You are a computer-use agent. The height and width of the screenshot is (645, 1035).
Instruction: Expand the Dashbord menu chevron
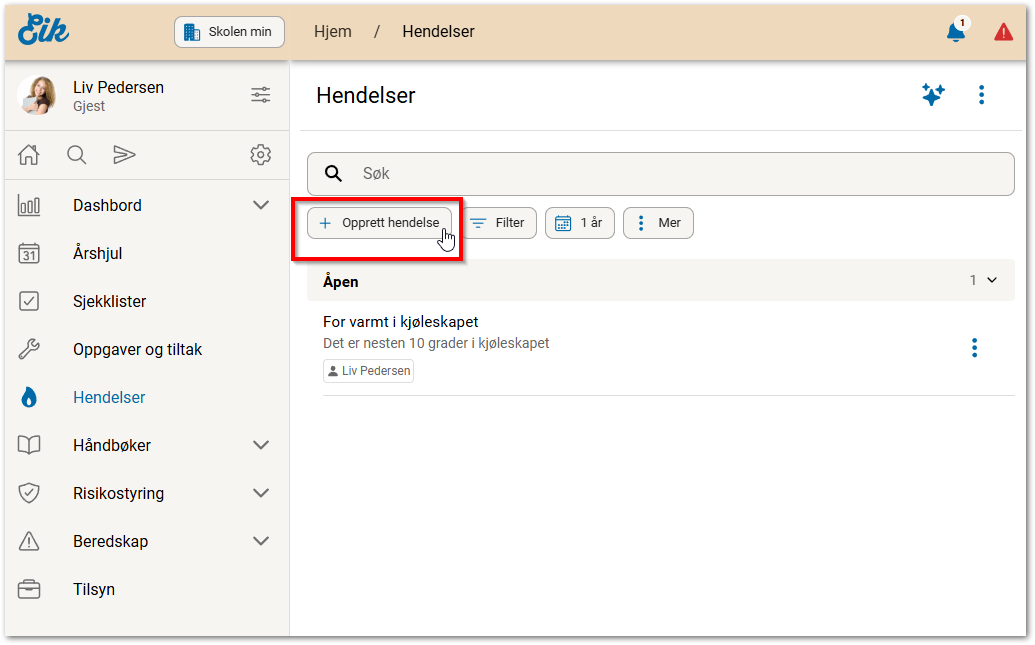tap(261, 205)
